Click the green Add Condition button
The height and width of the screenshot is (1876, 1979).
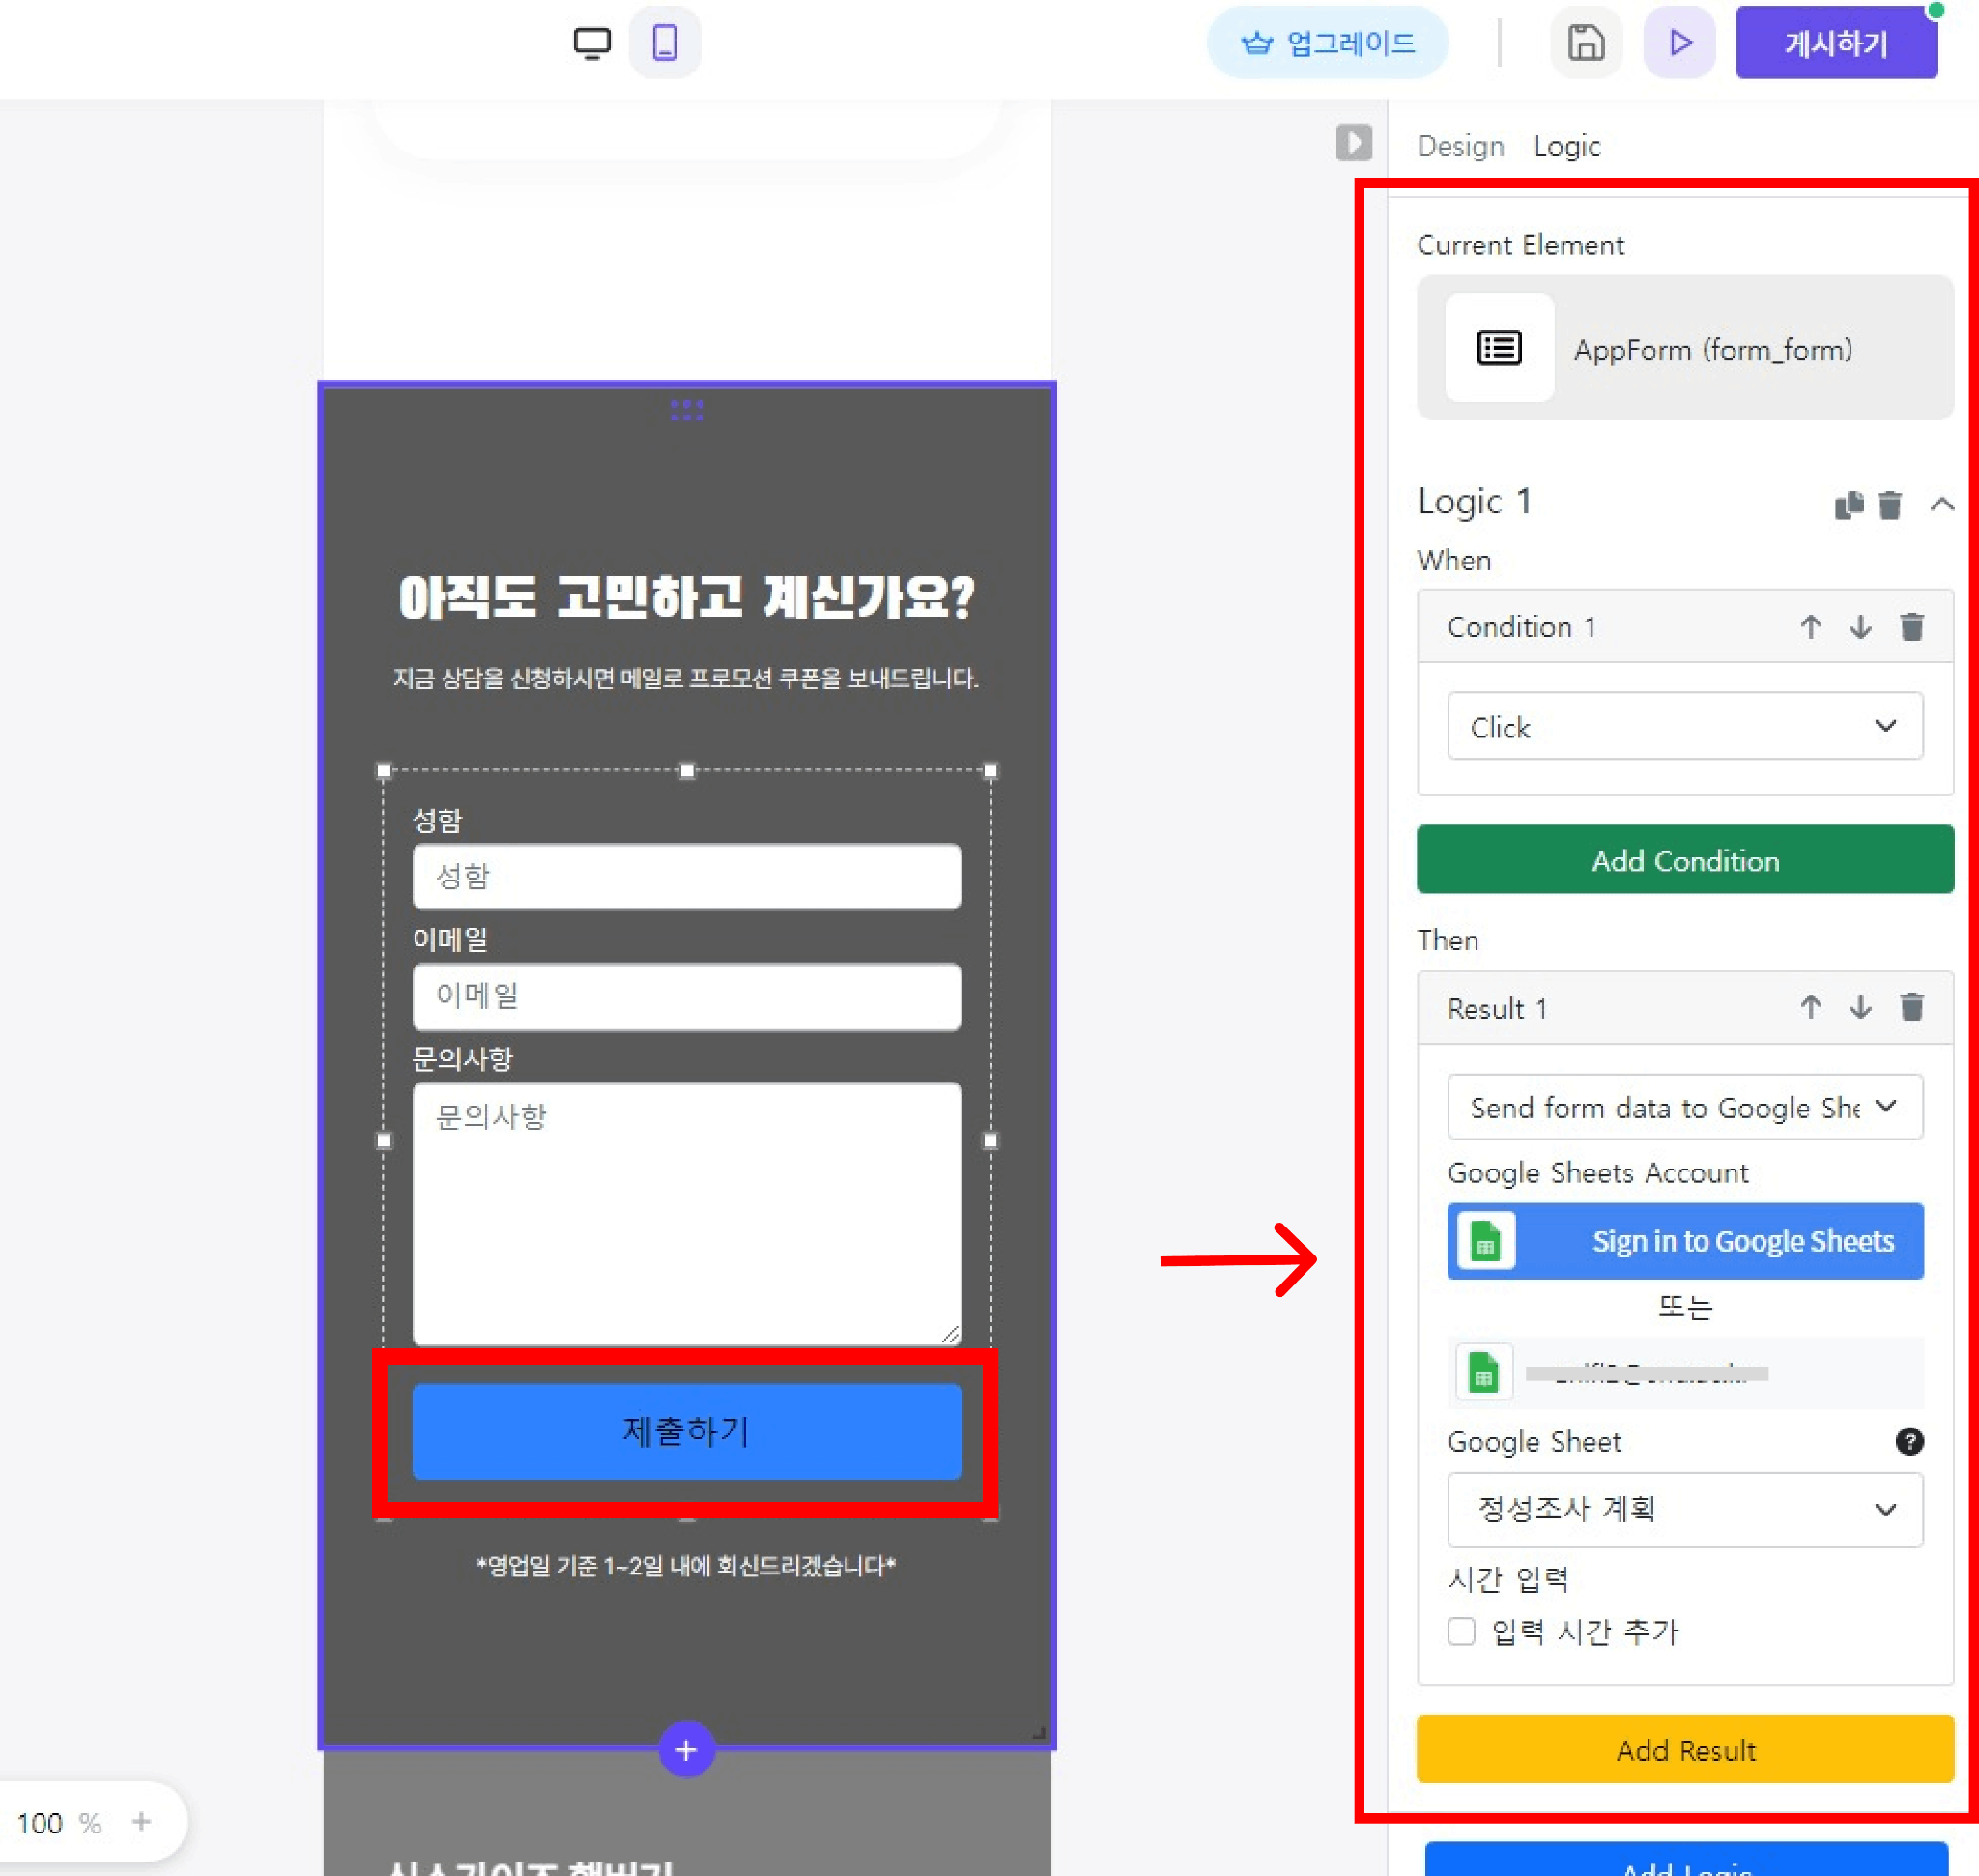point(1684,860)
